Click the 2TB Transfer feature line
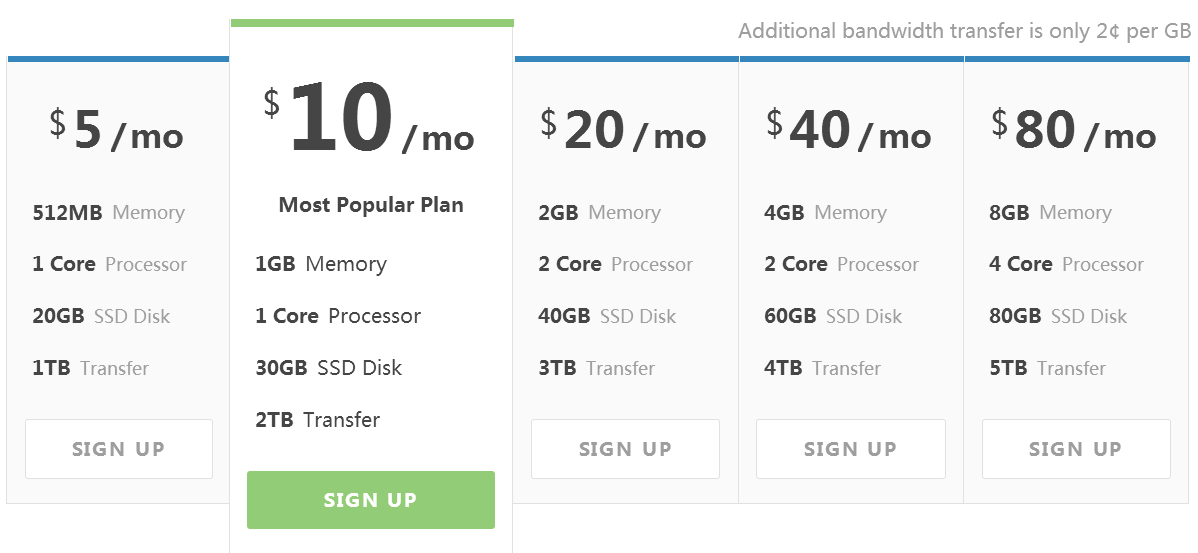The width and height of the screenshot is (1198, 553). [318, 419]
